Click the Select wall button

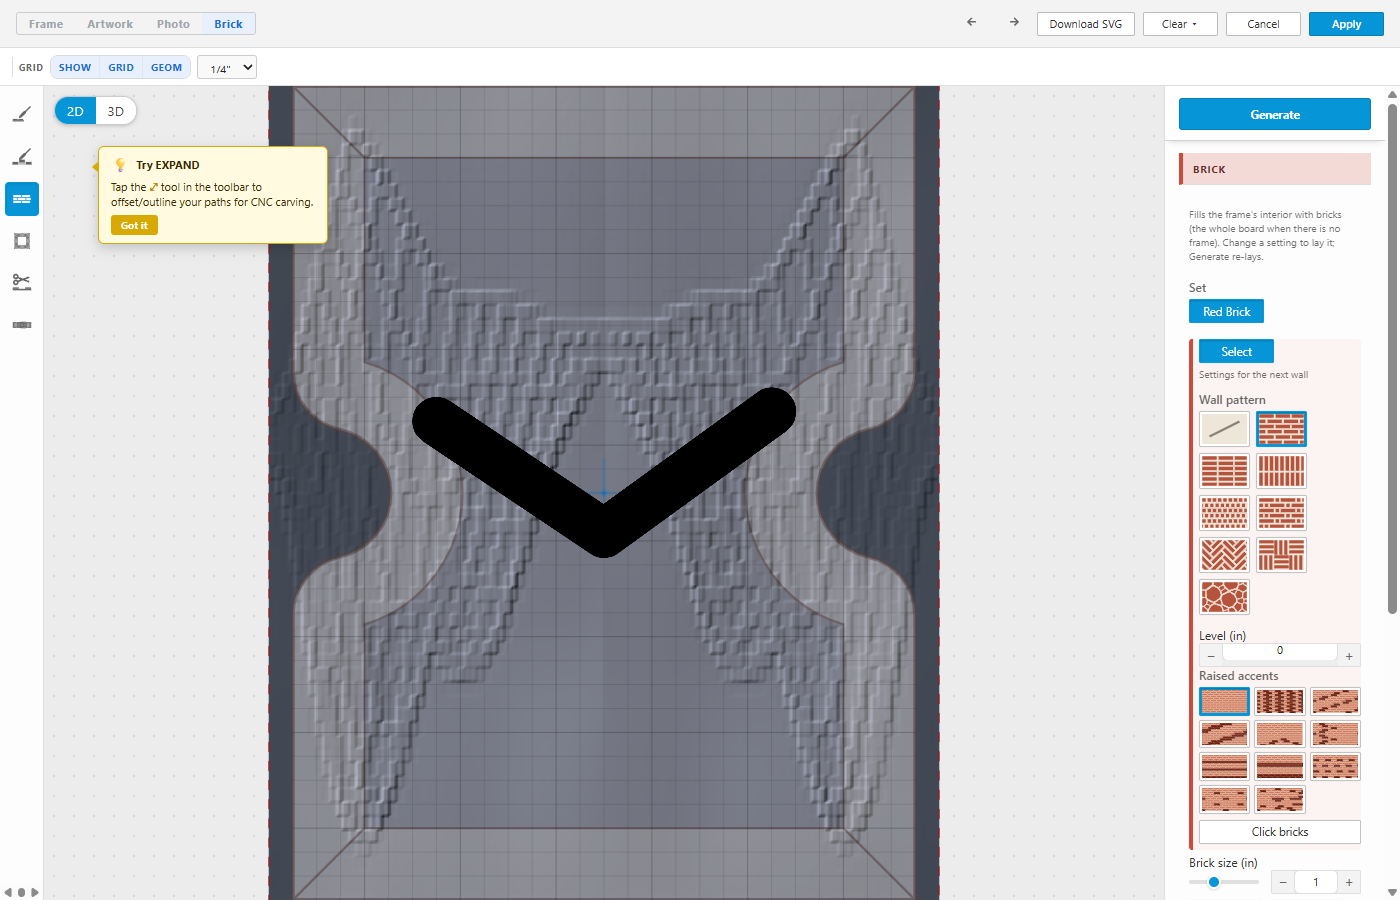(x=1236, y=352)
